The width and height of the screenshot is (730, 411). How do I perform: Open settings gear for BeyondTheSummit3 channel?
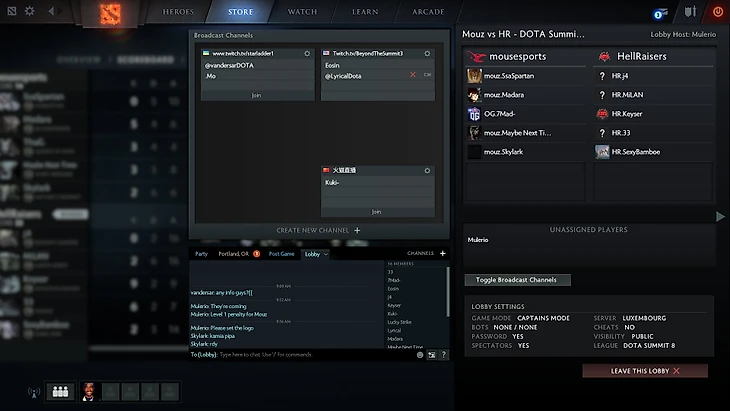(428, 51)
